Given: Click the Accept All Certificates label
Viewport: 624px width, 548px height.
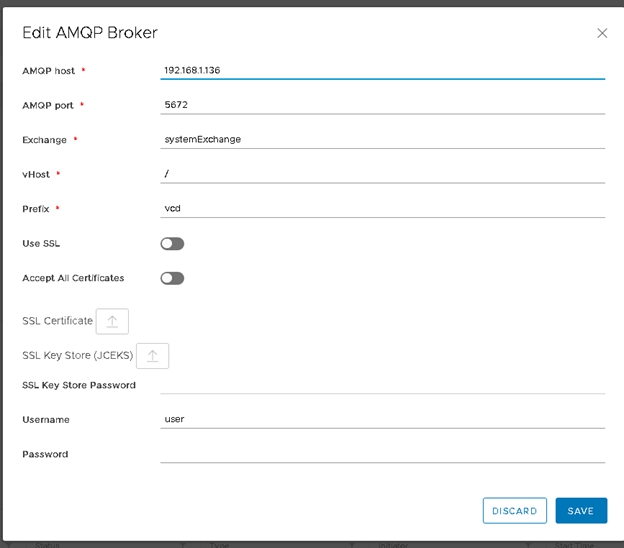Looking at the screenshot, I should [73, 278].
